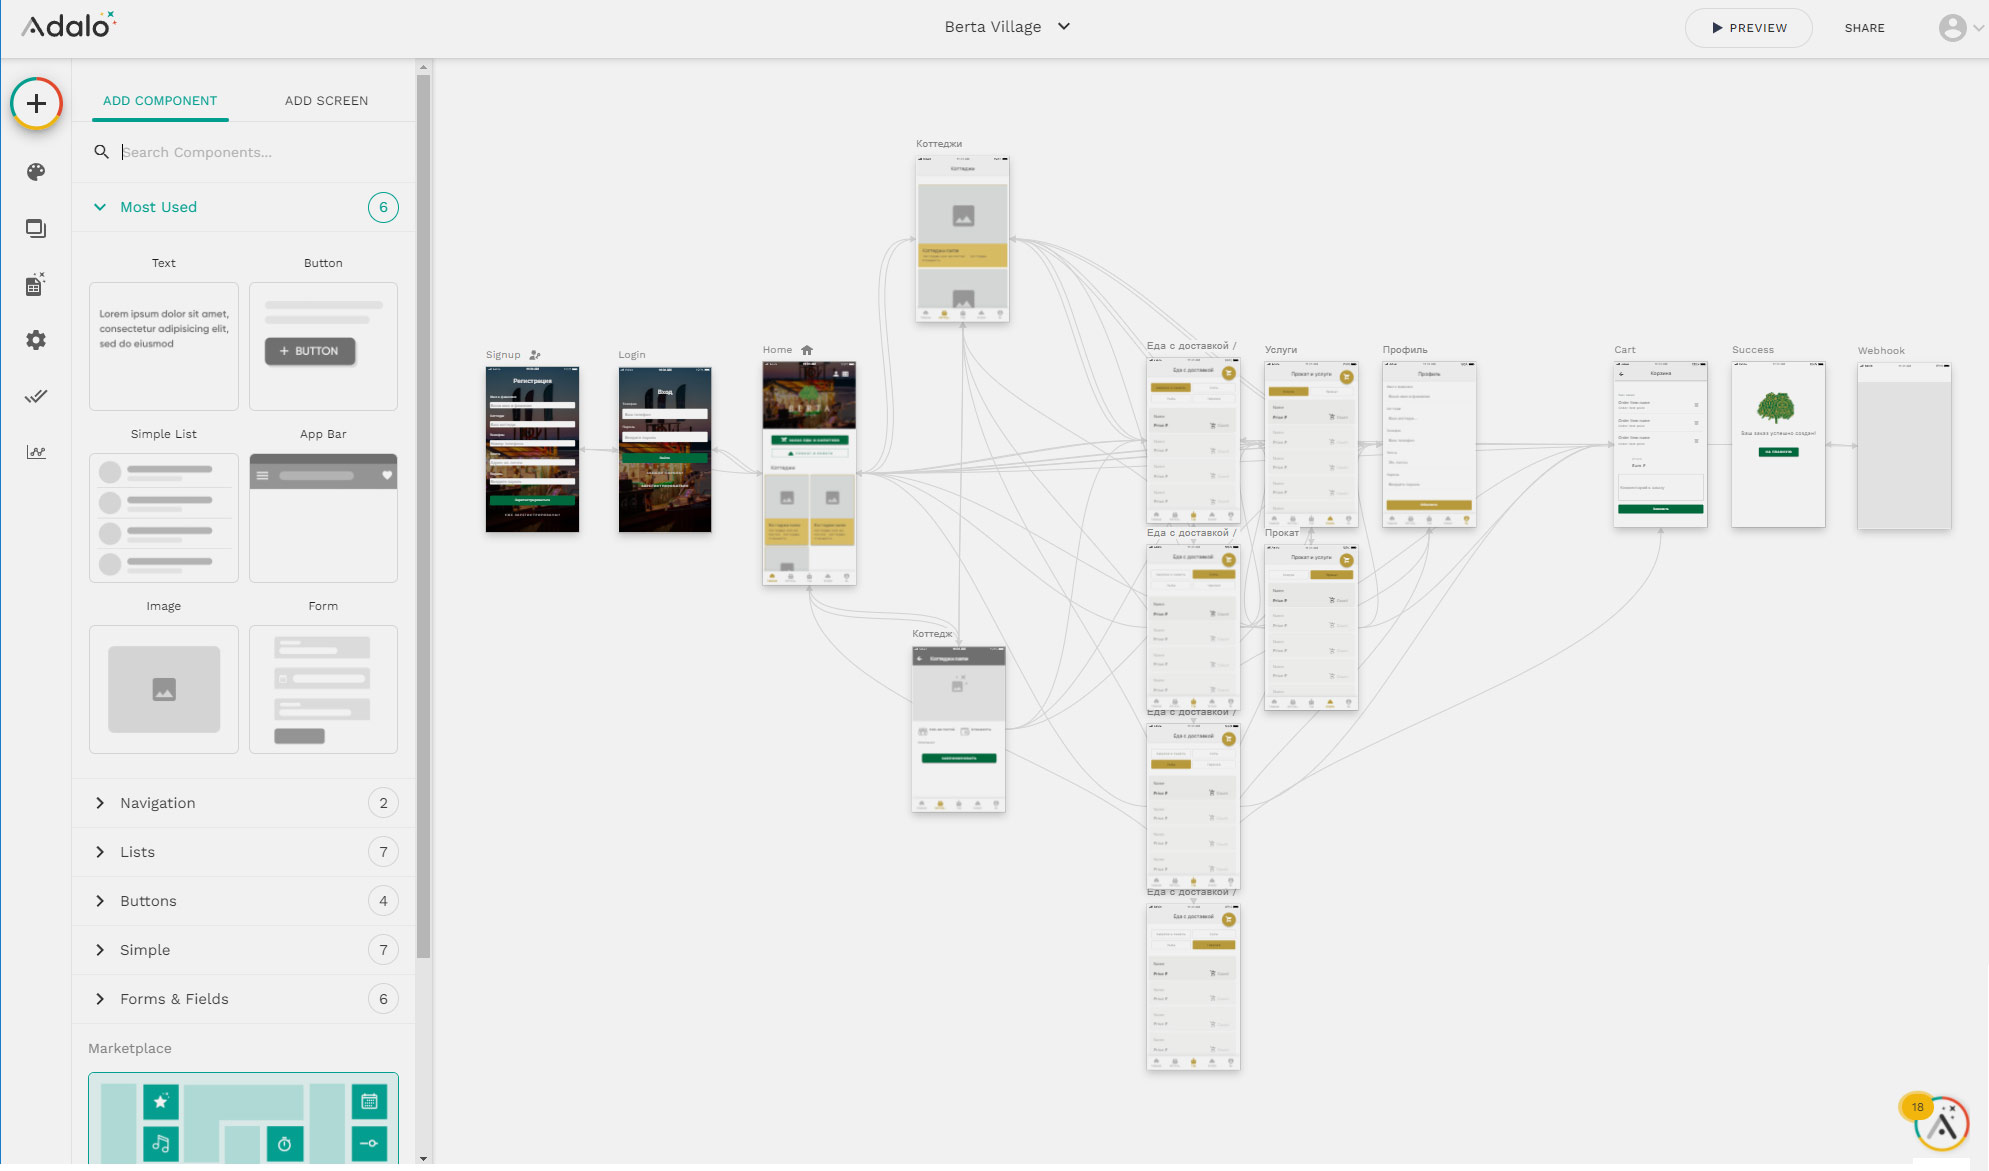Expand the Navigation components group
Screen dimensions: 1989x1171
pos(157,803)
